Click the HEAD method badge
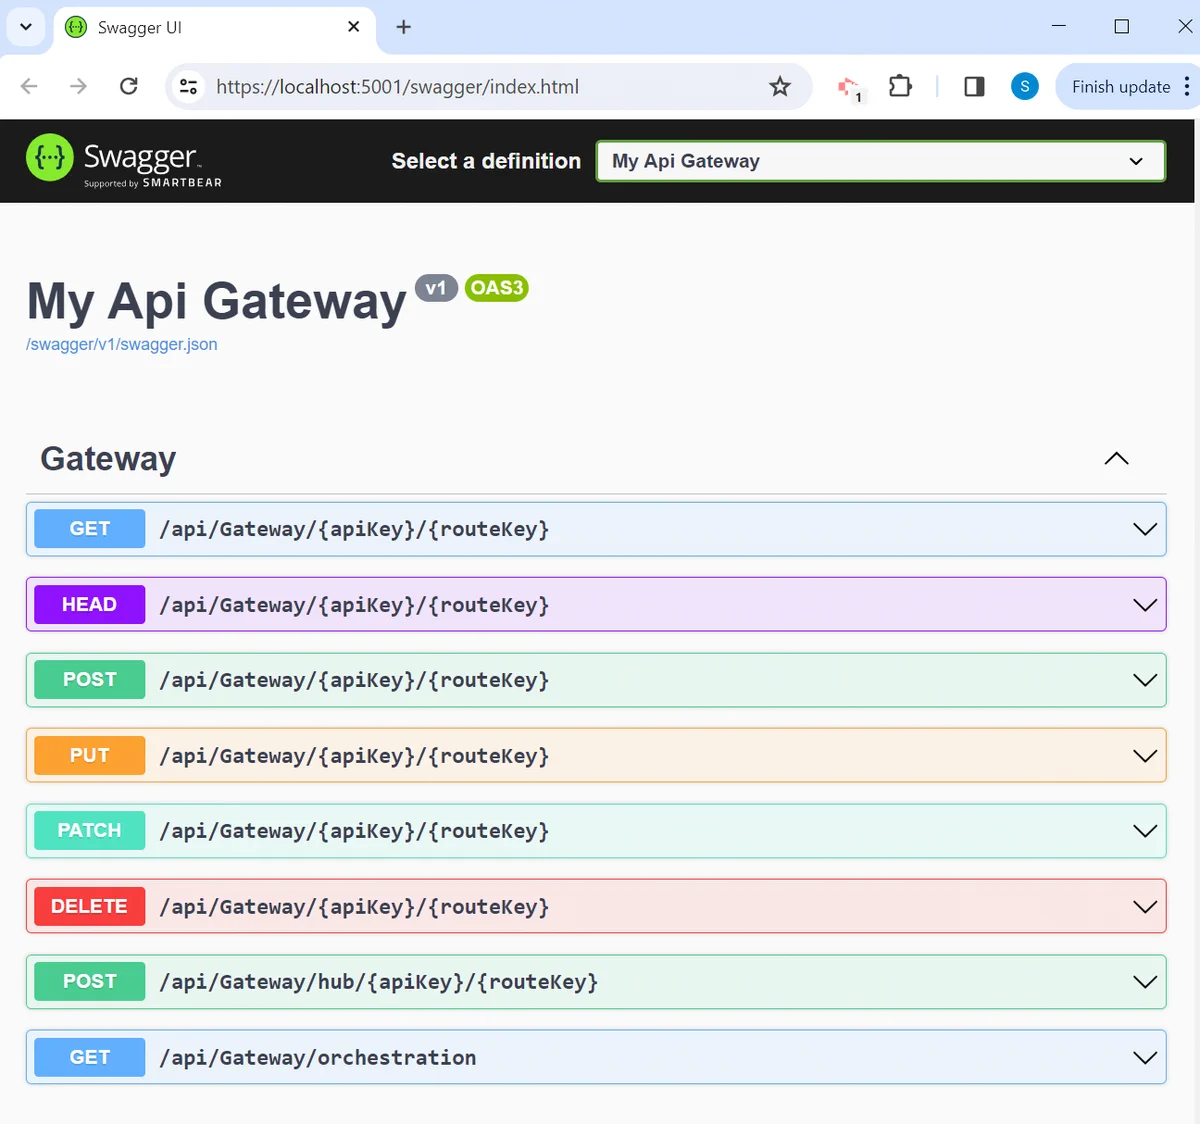Viewport: 1200px width, 1124px height. click(x=90, y=605)
